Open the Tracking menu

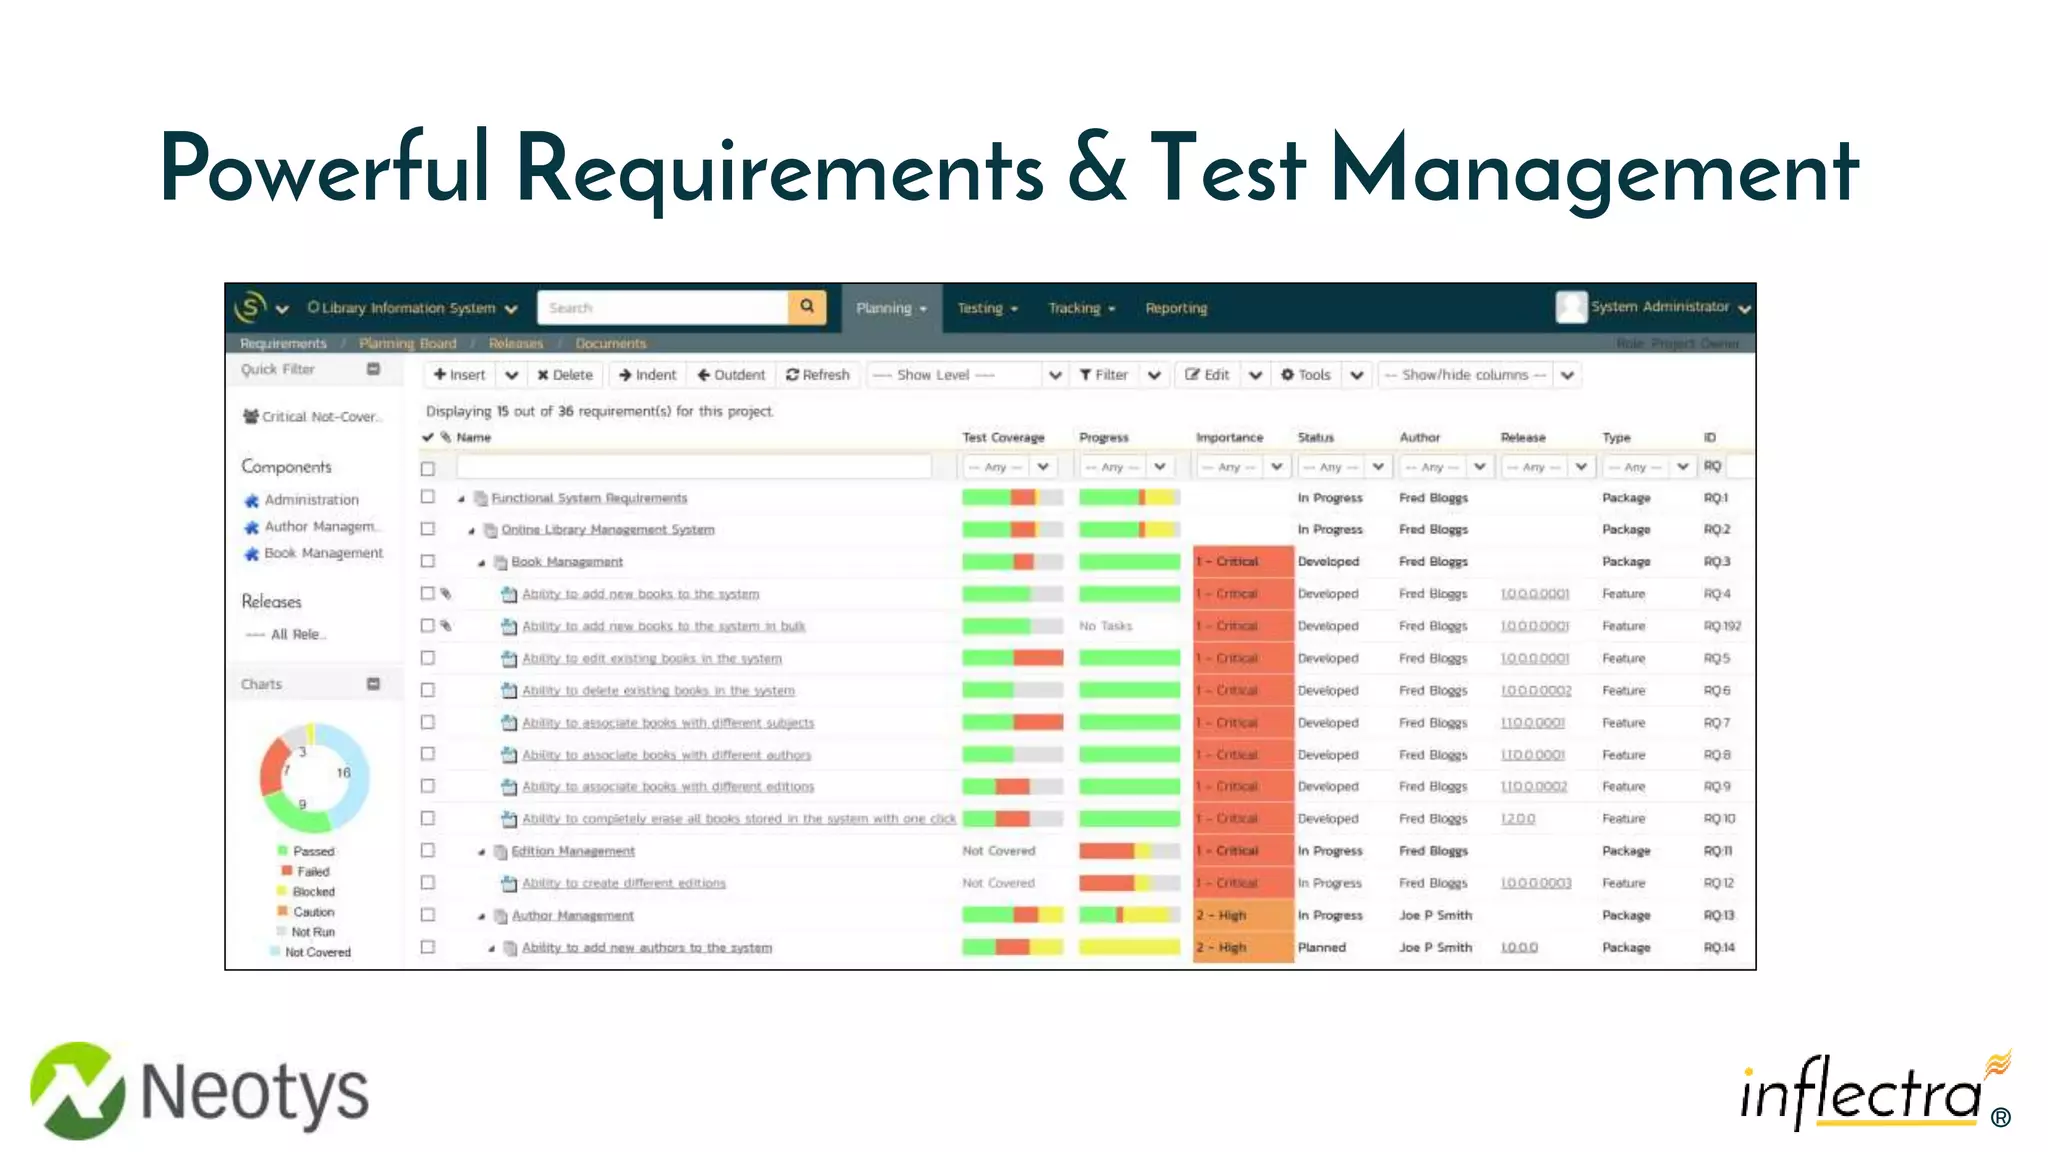point(1081,308)
